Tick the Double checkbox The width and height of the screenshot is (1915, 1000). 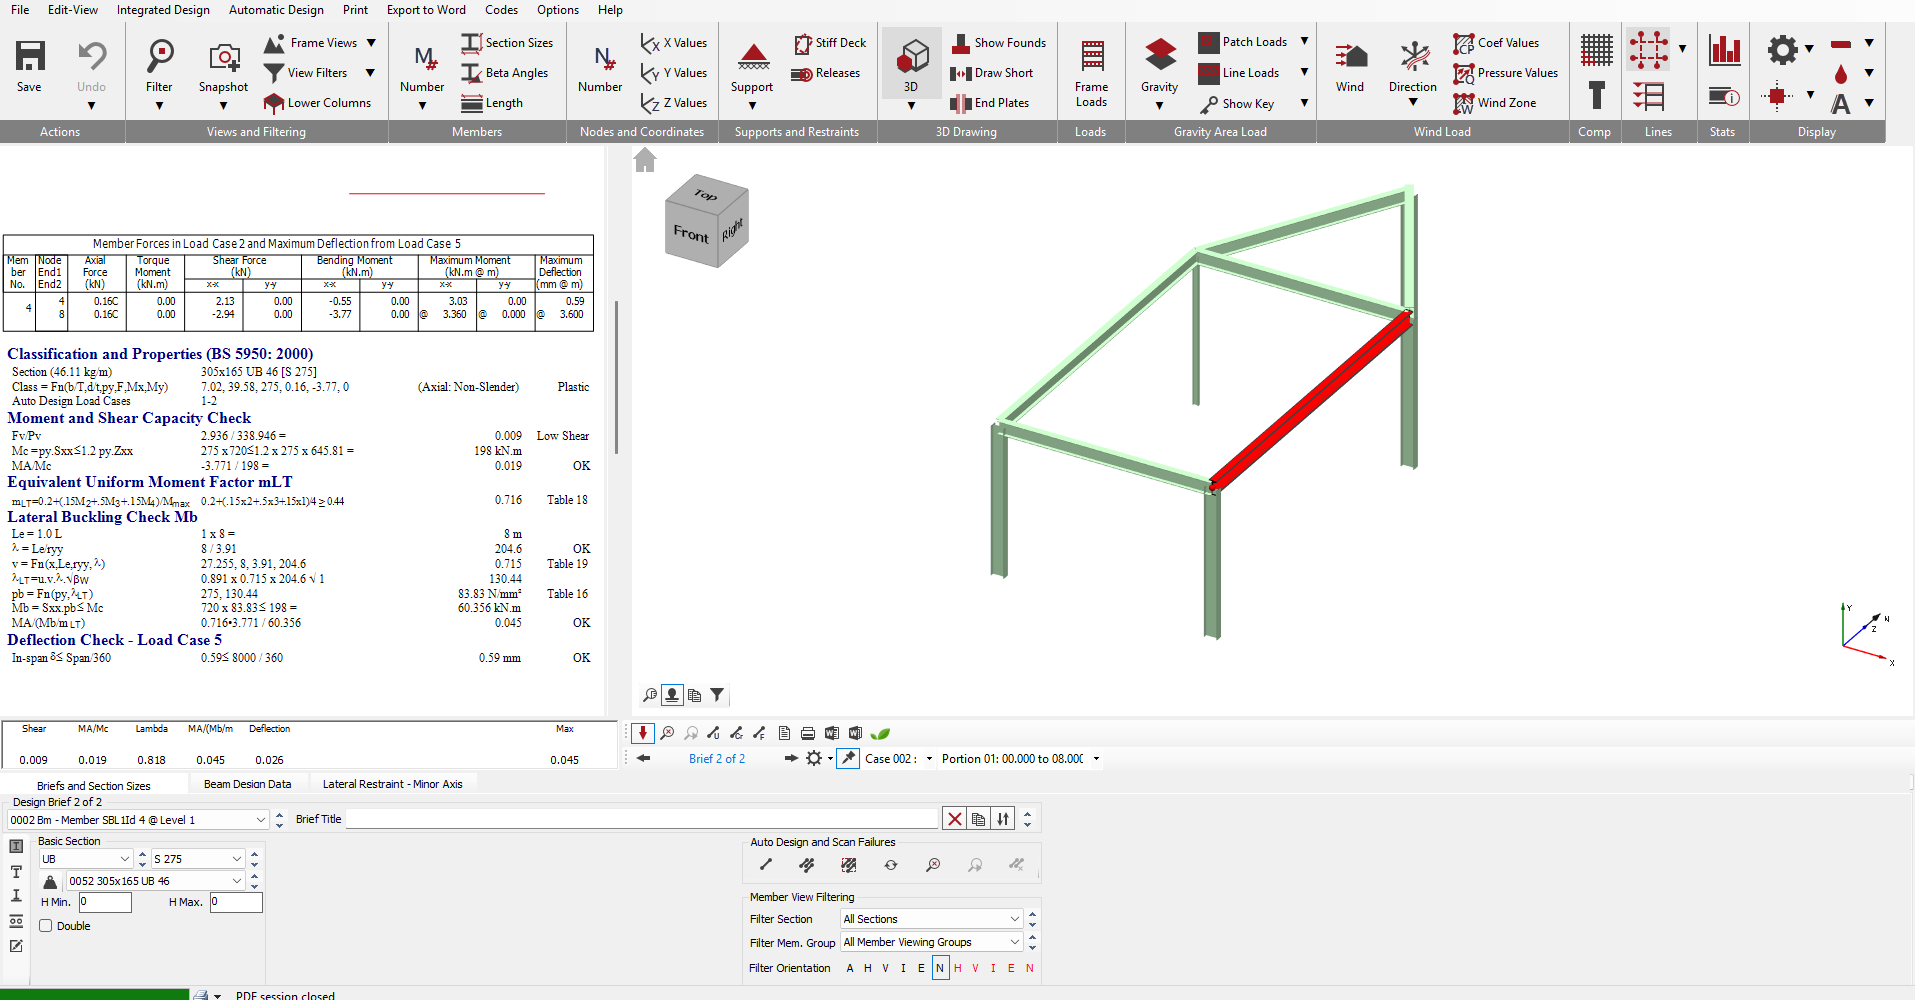pyautogui.click(x=46, y=926)
